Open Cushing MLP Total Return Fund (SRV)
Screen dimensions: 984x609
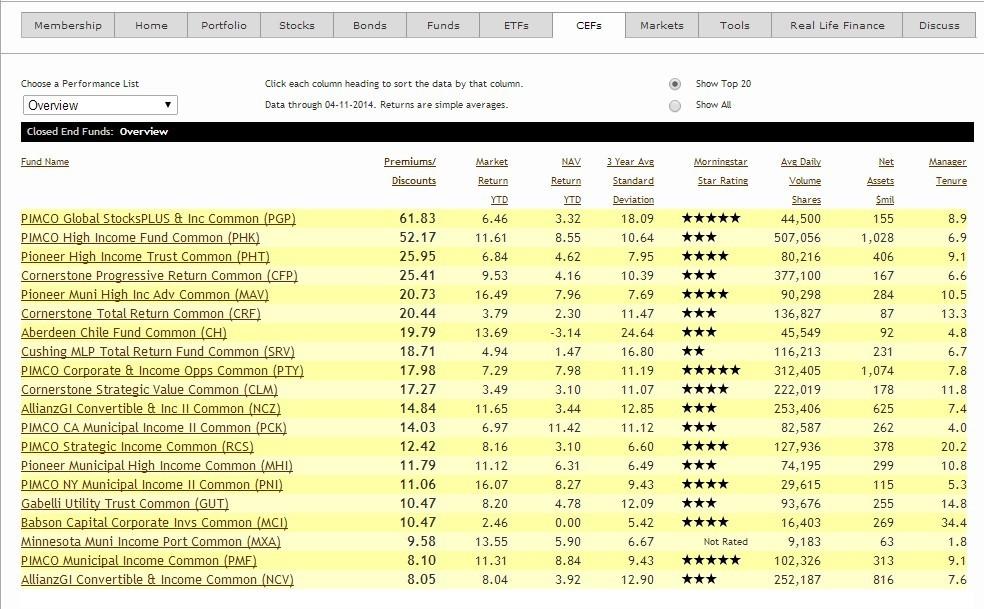(x=158, y=352)
